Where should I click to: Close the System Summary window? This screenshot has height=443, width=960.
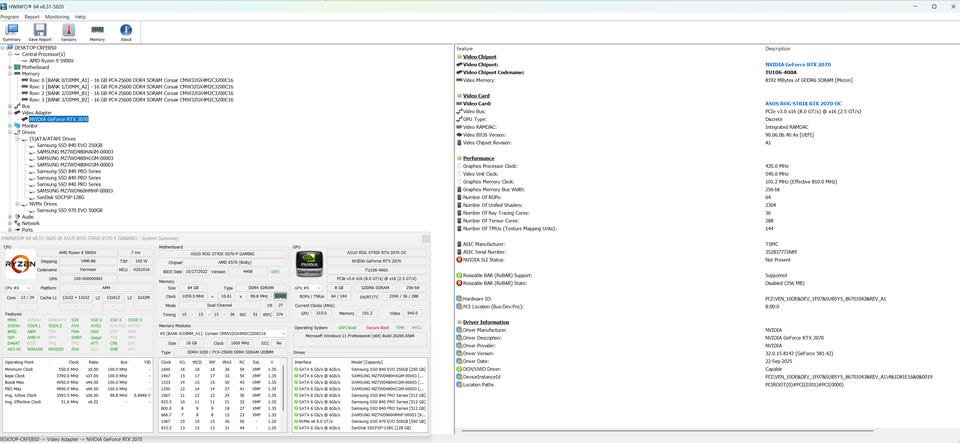tap(426, 238)
